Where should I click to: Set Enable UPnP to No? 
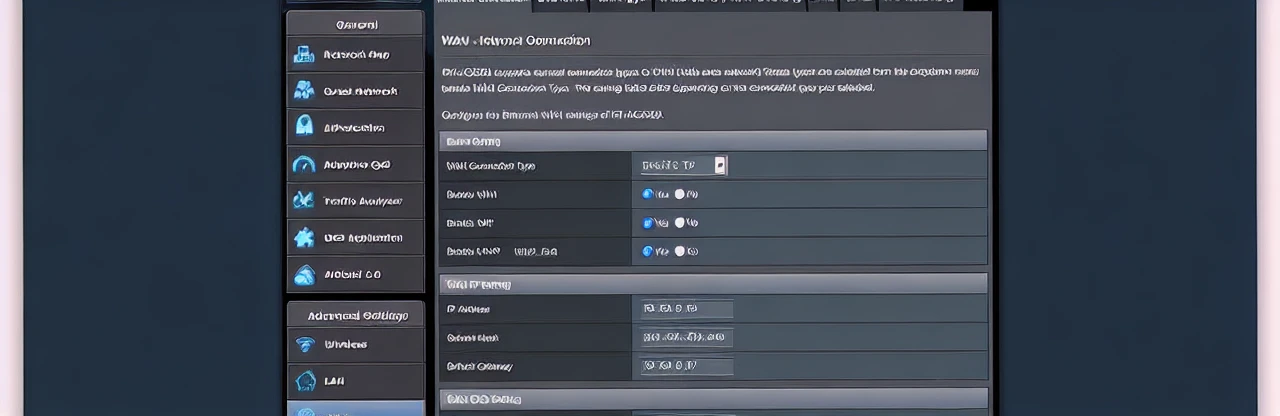pos(680,252)
